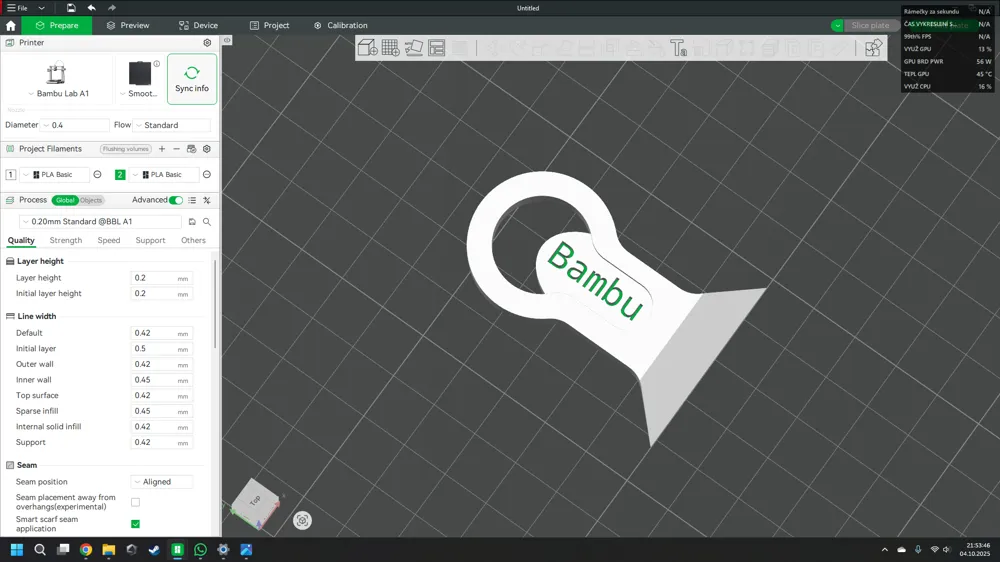
Task: Open the File menu
Action: click(17, 8)
